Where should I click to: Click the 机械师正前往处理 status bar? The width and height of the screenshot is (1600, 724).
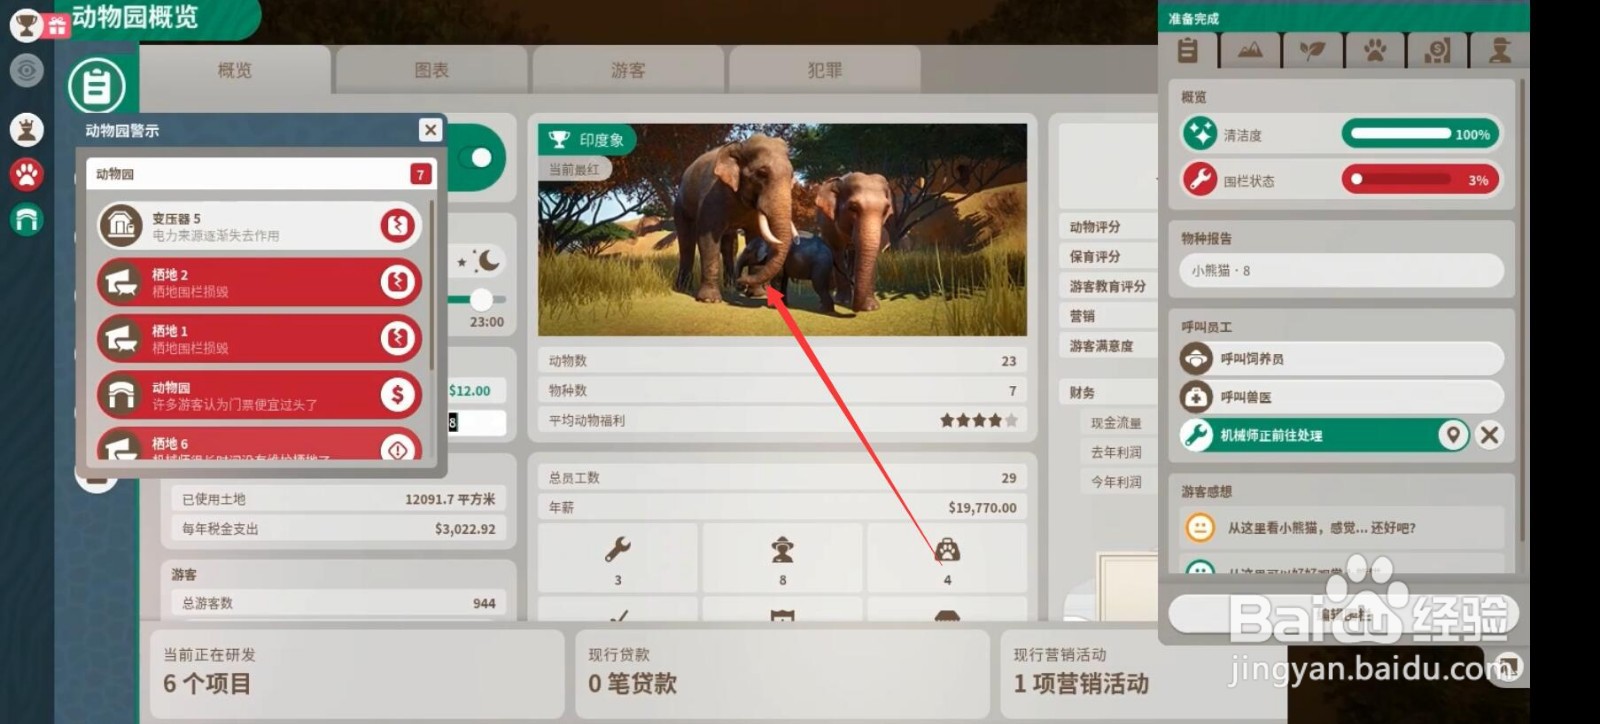click(x=1325, y=435)
